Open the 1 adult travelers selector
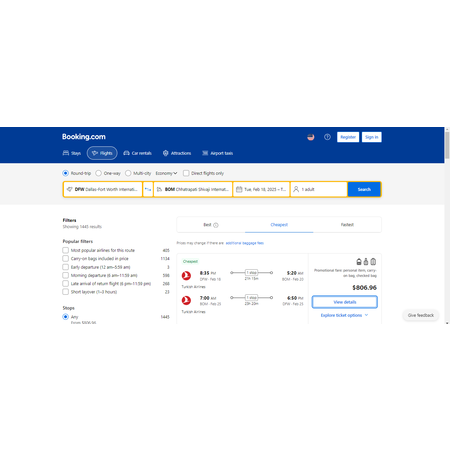This screenshot has width=450, height=450. tap(319, 189)
